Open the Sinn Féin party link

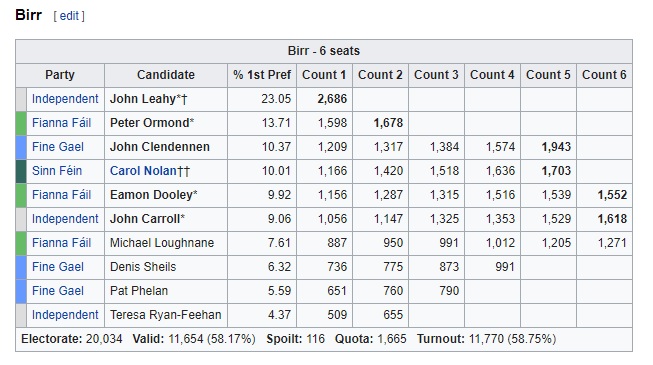click(x=57, y=171)
